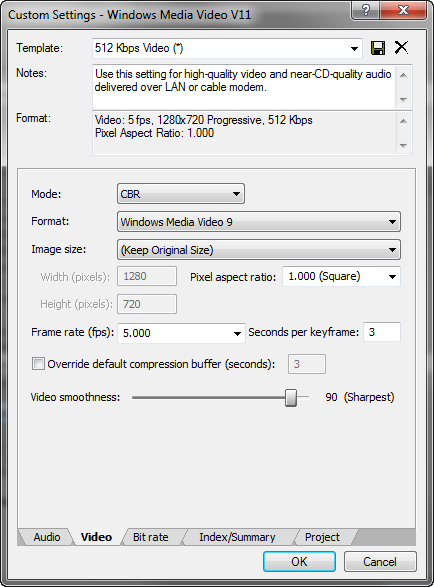
Task: Open the Pixel aspect ratio dropdown
Action: [x=341, y=277]
